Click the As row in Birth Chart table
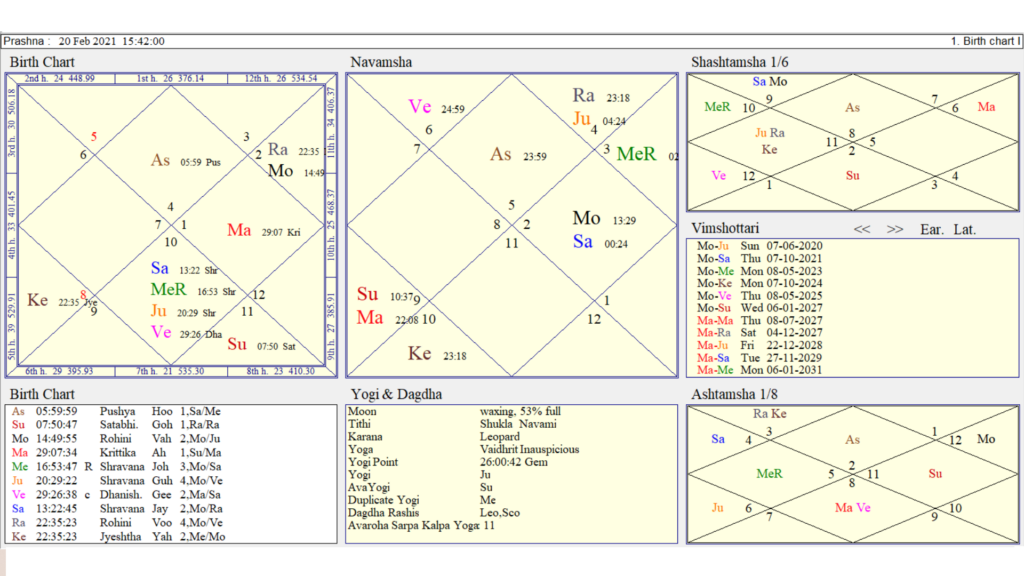1024x576 pixels. pyautogui.click(x=116, y=411)
